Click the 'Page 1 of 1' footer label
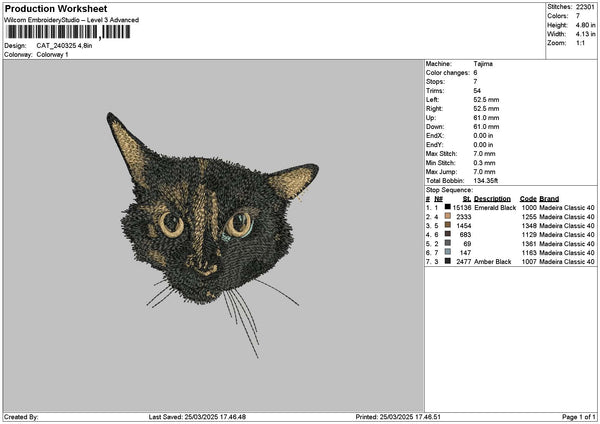The width and height of the screenshot is (600, 424). tap(579, 417)
